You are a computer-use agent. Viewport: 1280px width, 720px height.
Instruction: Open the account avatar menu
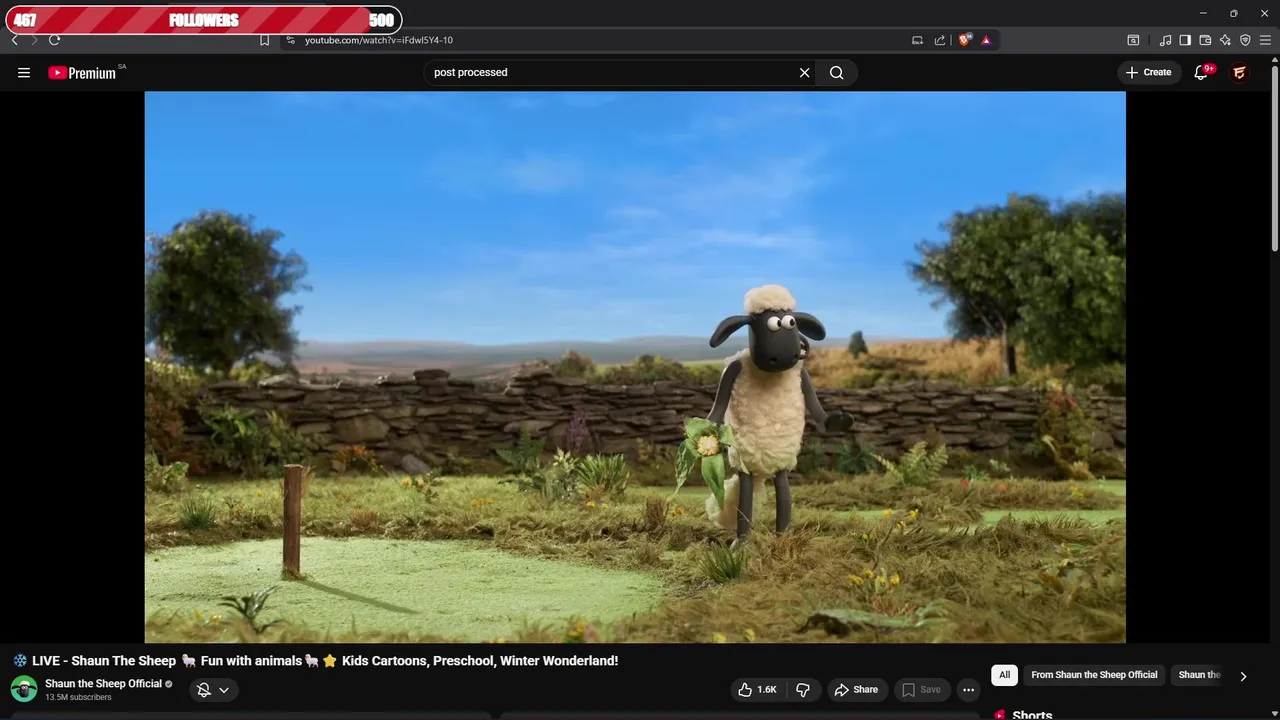[x=1239, y=72]
